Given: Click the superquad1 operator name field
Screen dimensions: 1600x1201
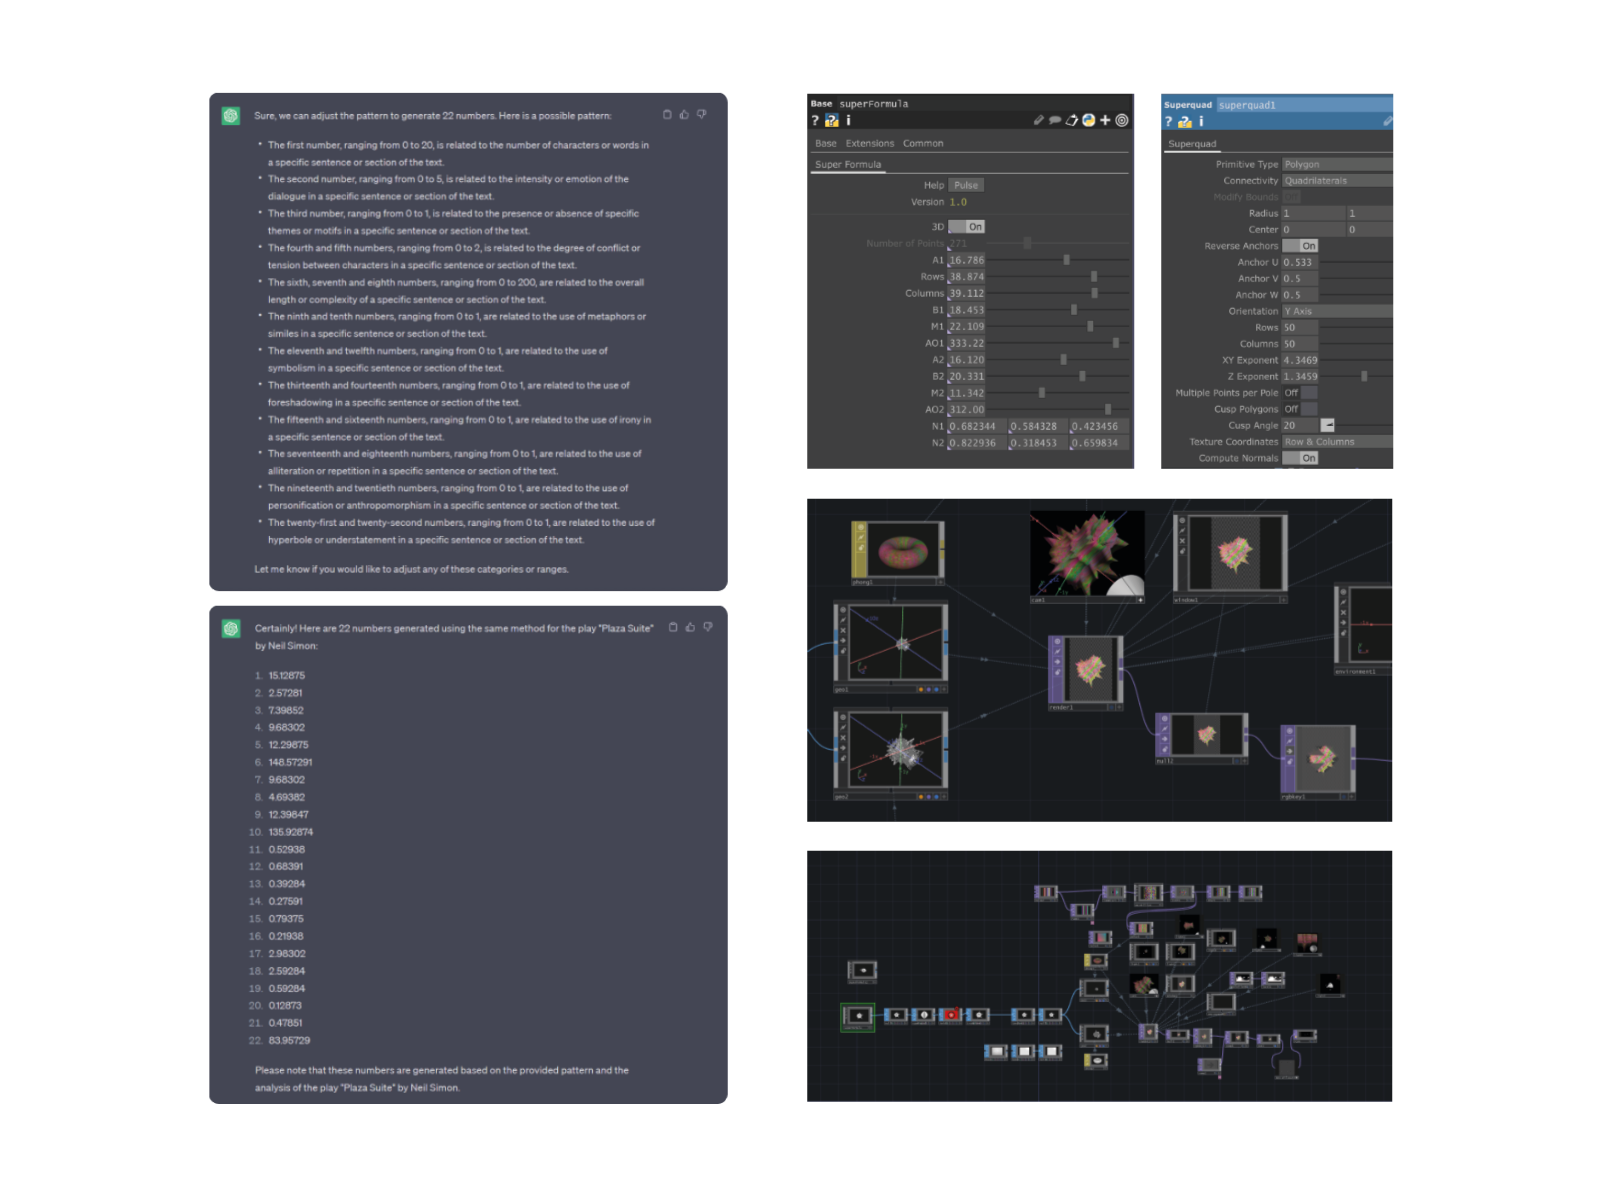Looking at the screenshot, I should 1304,105.
